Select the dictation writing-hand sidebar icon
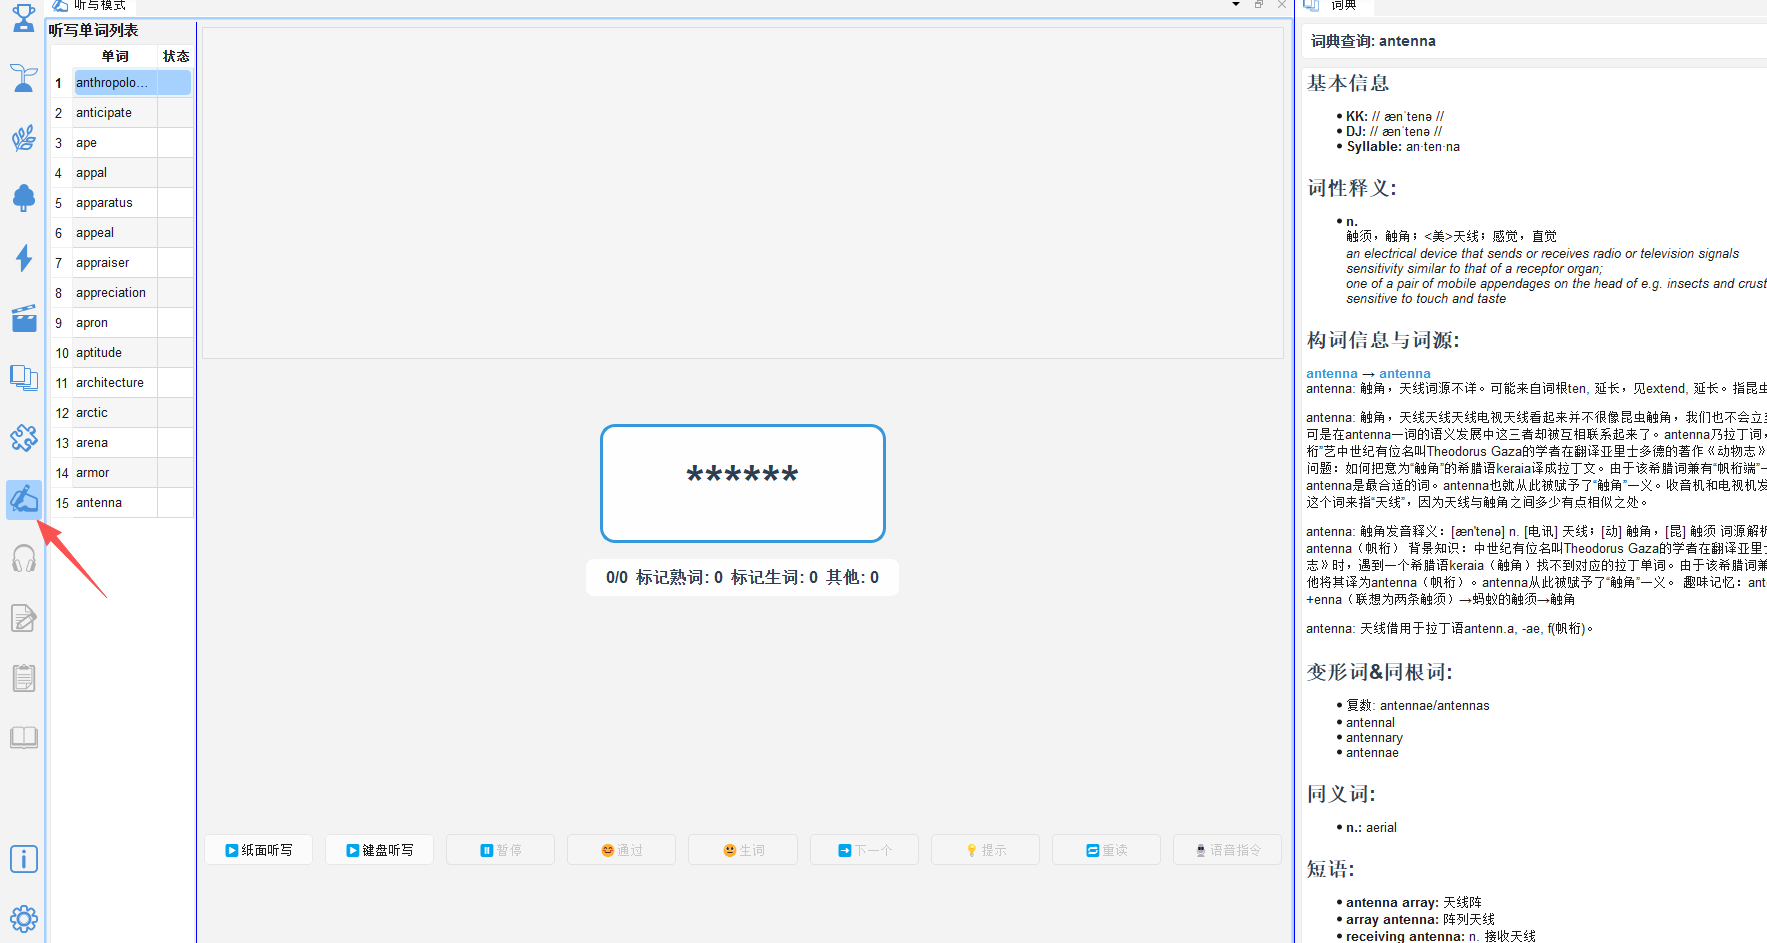1767x943 pixels. click(x=23, y=498)
